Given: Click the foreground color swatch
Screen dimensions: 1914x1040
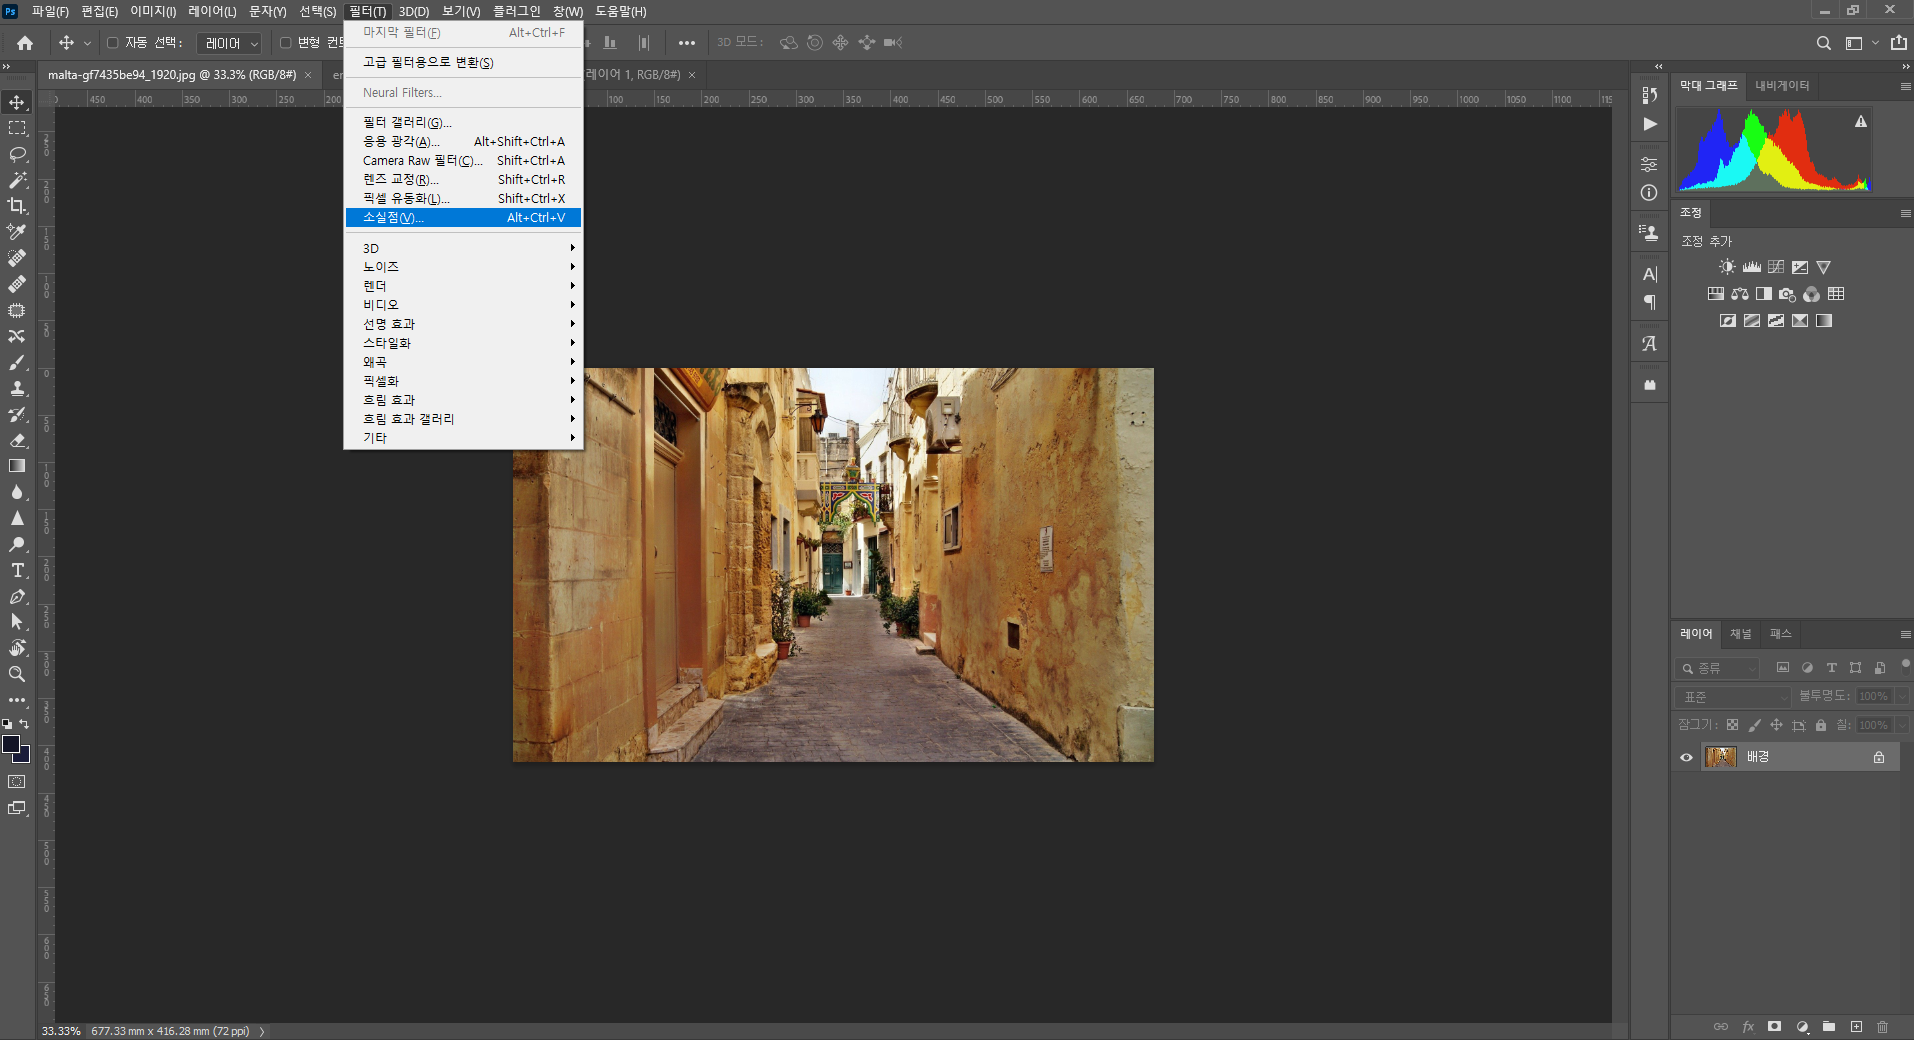Looking at the screenshot, I should 11,744.
